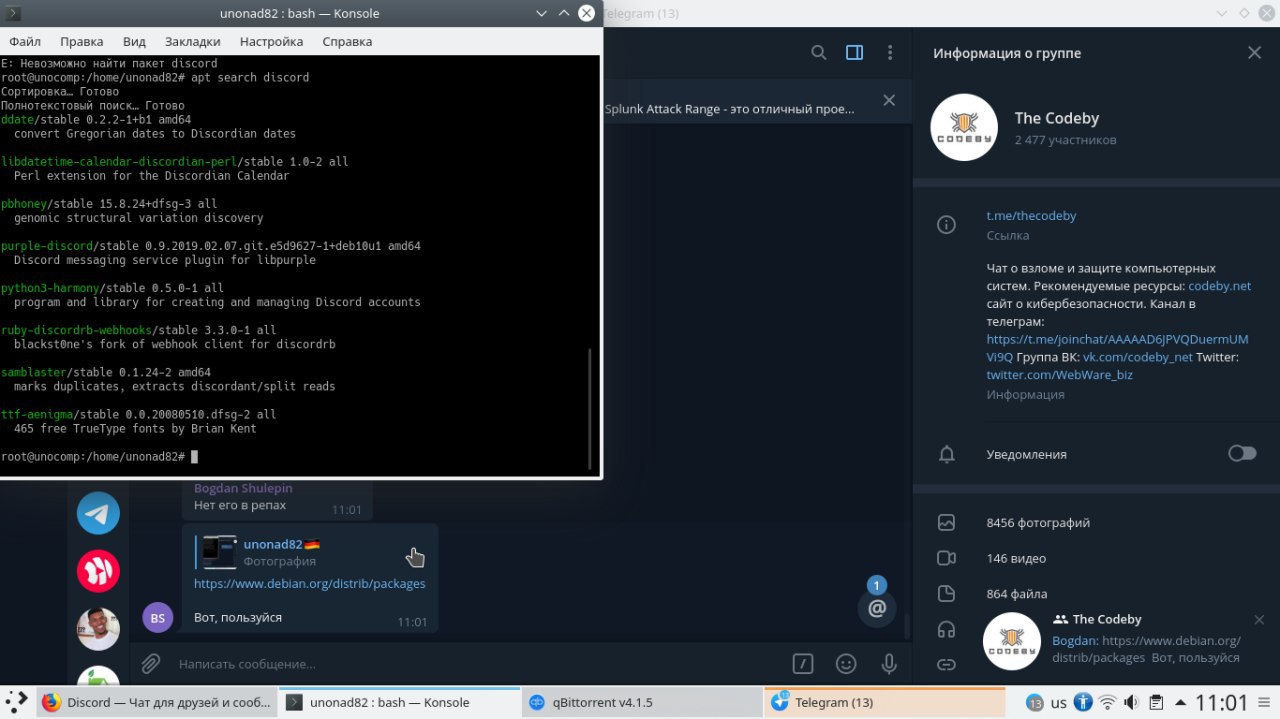Open the clipboard tray icon
Screen dimensions: 1280x719
[1156, 702]
